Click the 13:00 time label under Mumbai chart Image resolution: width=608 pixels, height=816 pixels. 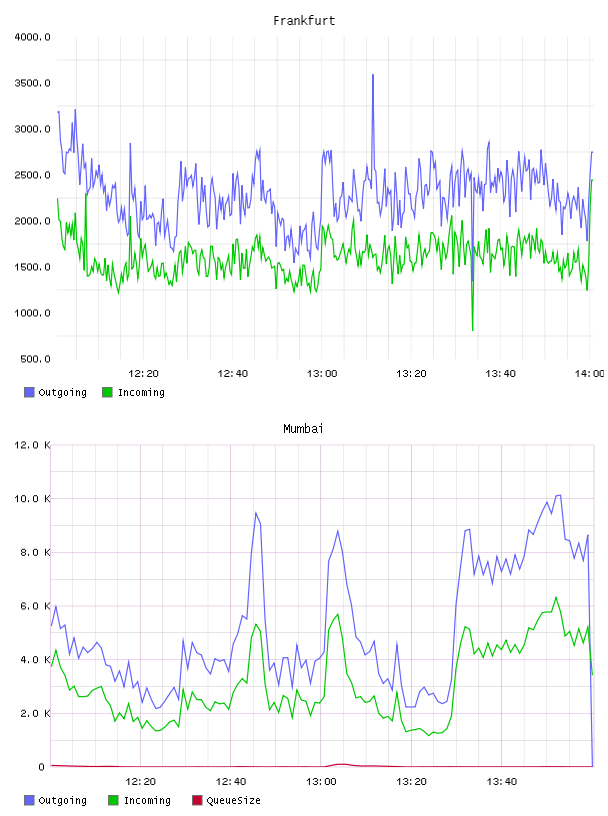click(321, 782)
